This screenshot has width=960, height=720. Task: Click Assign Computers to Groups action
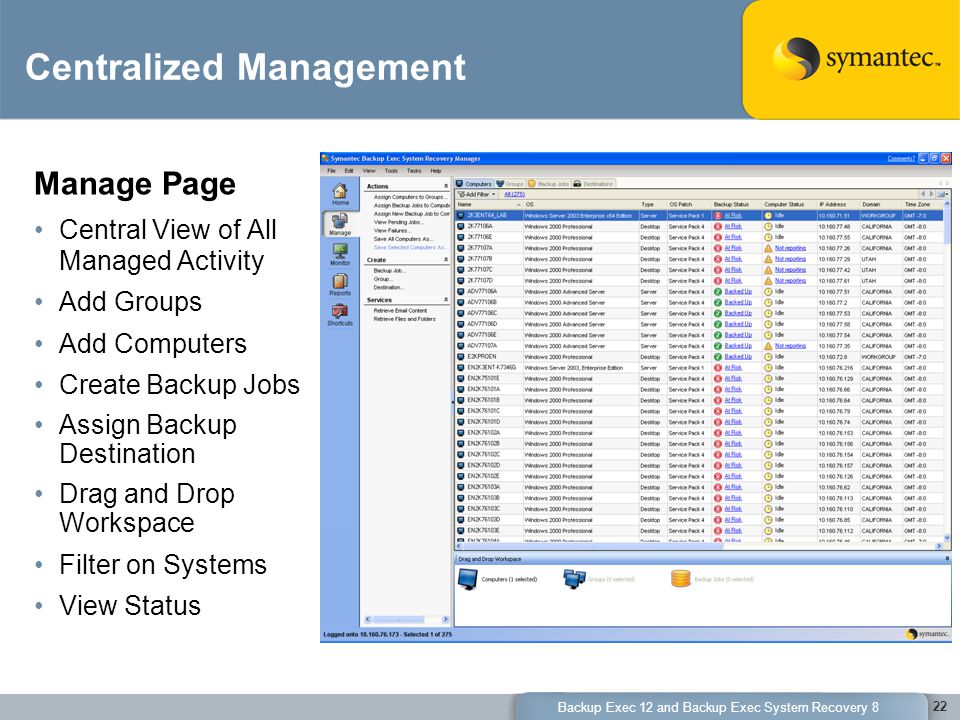click(410, 197)
